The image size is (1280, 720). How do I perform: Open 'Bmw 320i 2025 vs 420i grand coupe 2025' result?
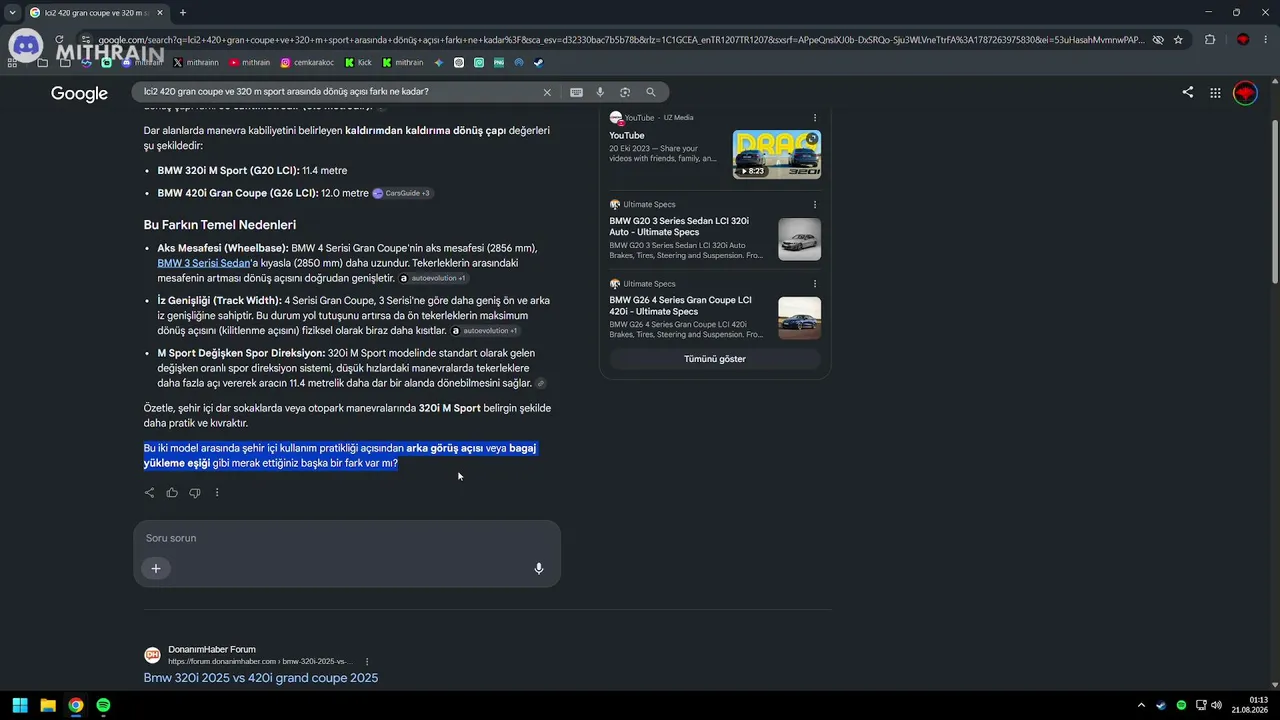(261, 678)
